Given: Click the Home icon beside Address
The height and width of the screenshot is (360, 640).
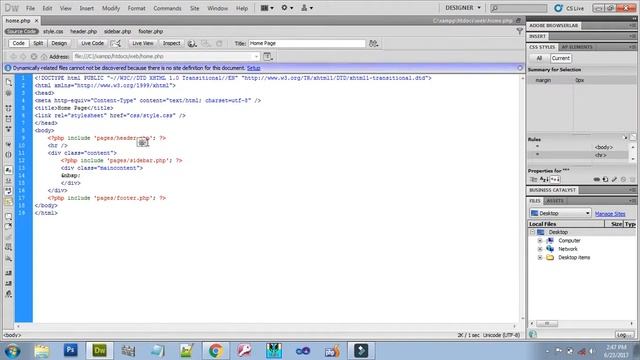Looking at the screenshot, I should pyautogui.click(x=44, y=57).
